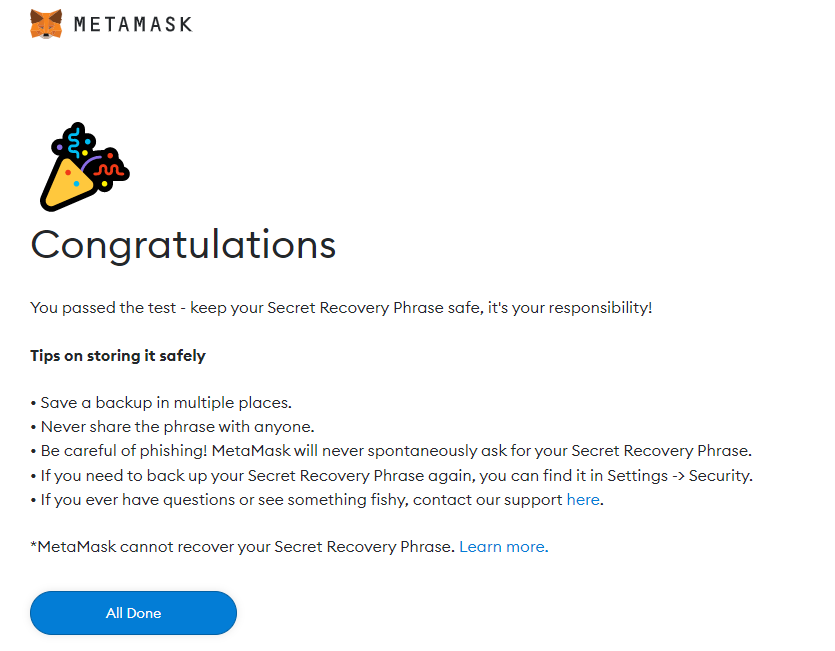Open the support 'here' link
Viewport: 835px width, 651px height.
pos(583,500)
